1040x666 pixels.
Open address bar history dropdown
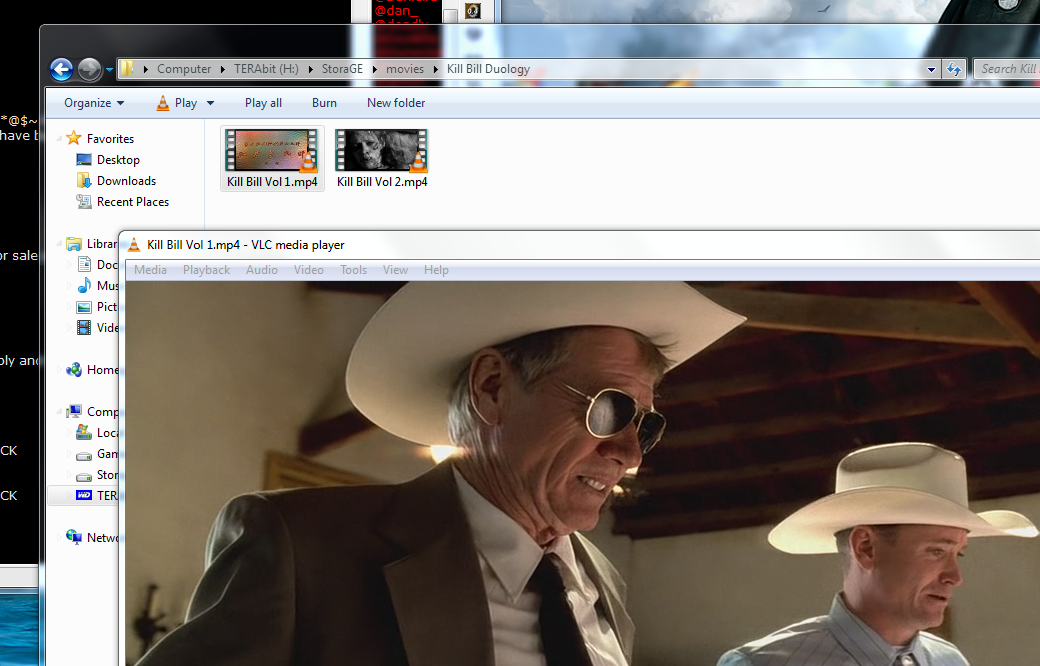(931, 69)
